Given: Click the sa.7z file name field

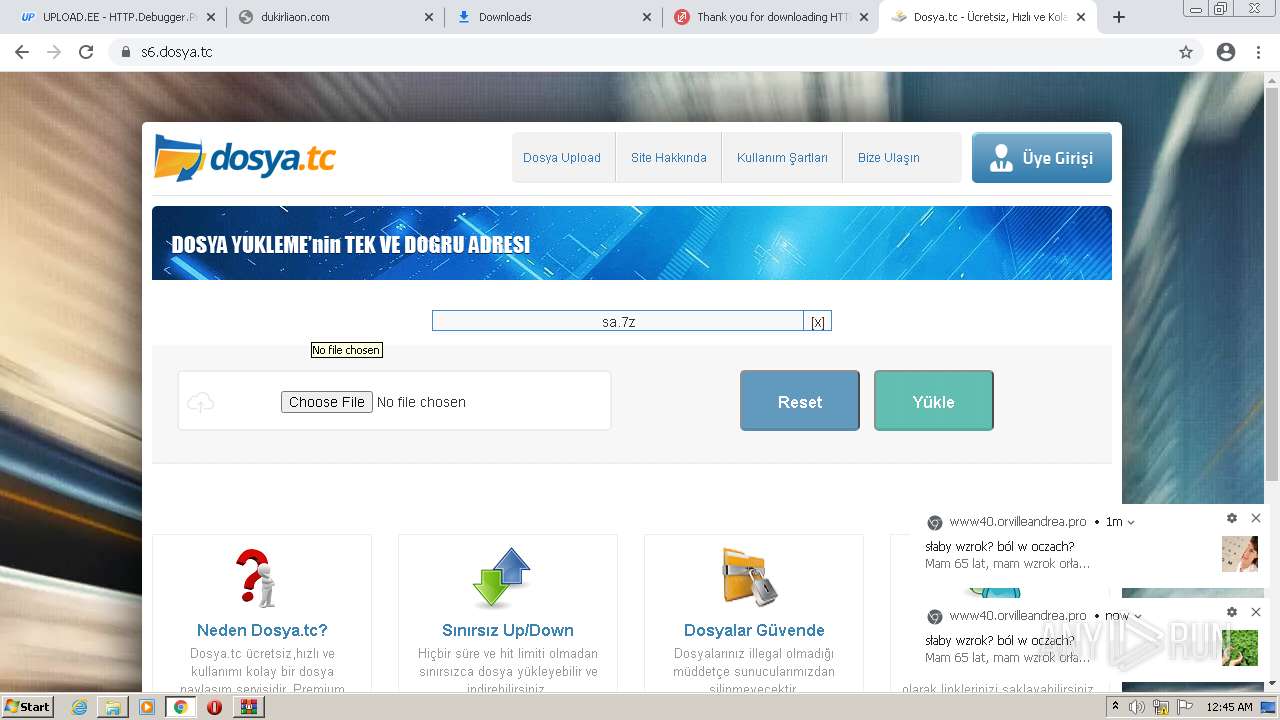Looking at the screenshot, I should click(x=618, y=322).
